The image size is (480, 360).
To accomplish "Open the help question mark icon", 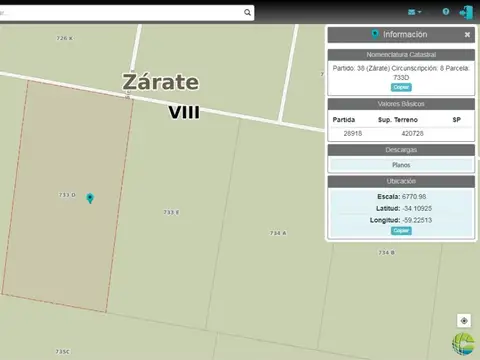I will (446, 12).
